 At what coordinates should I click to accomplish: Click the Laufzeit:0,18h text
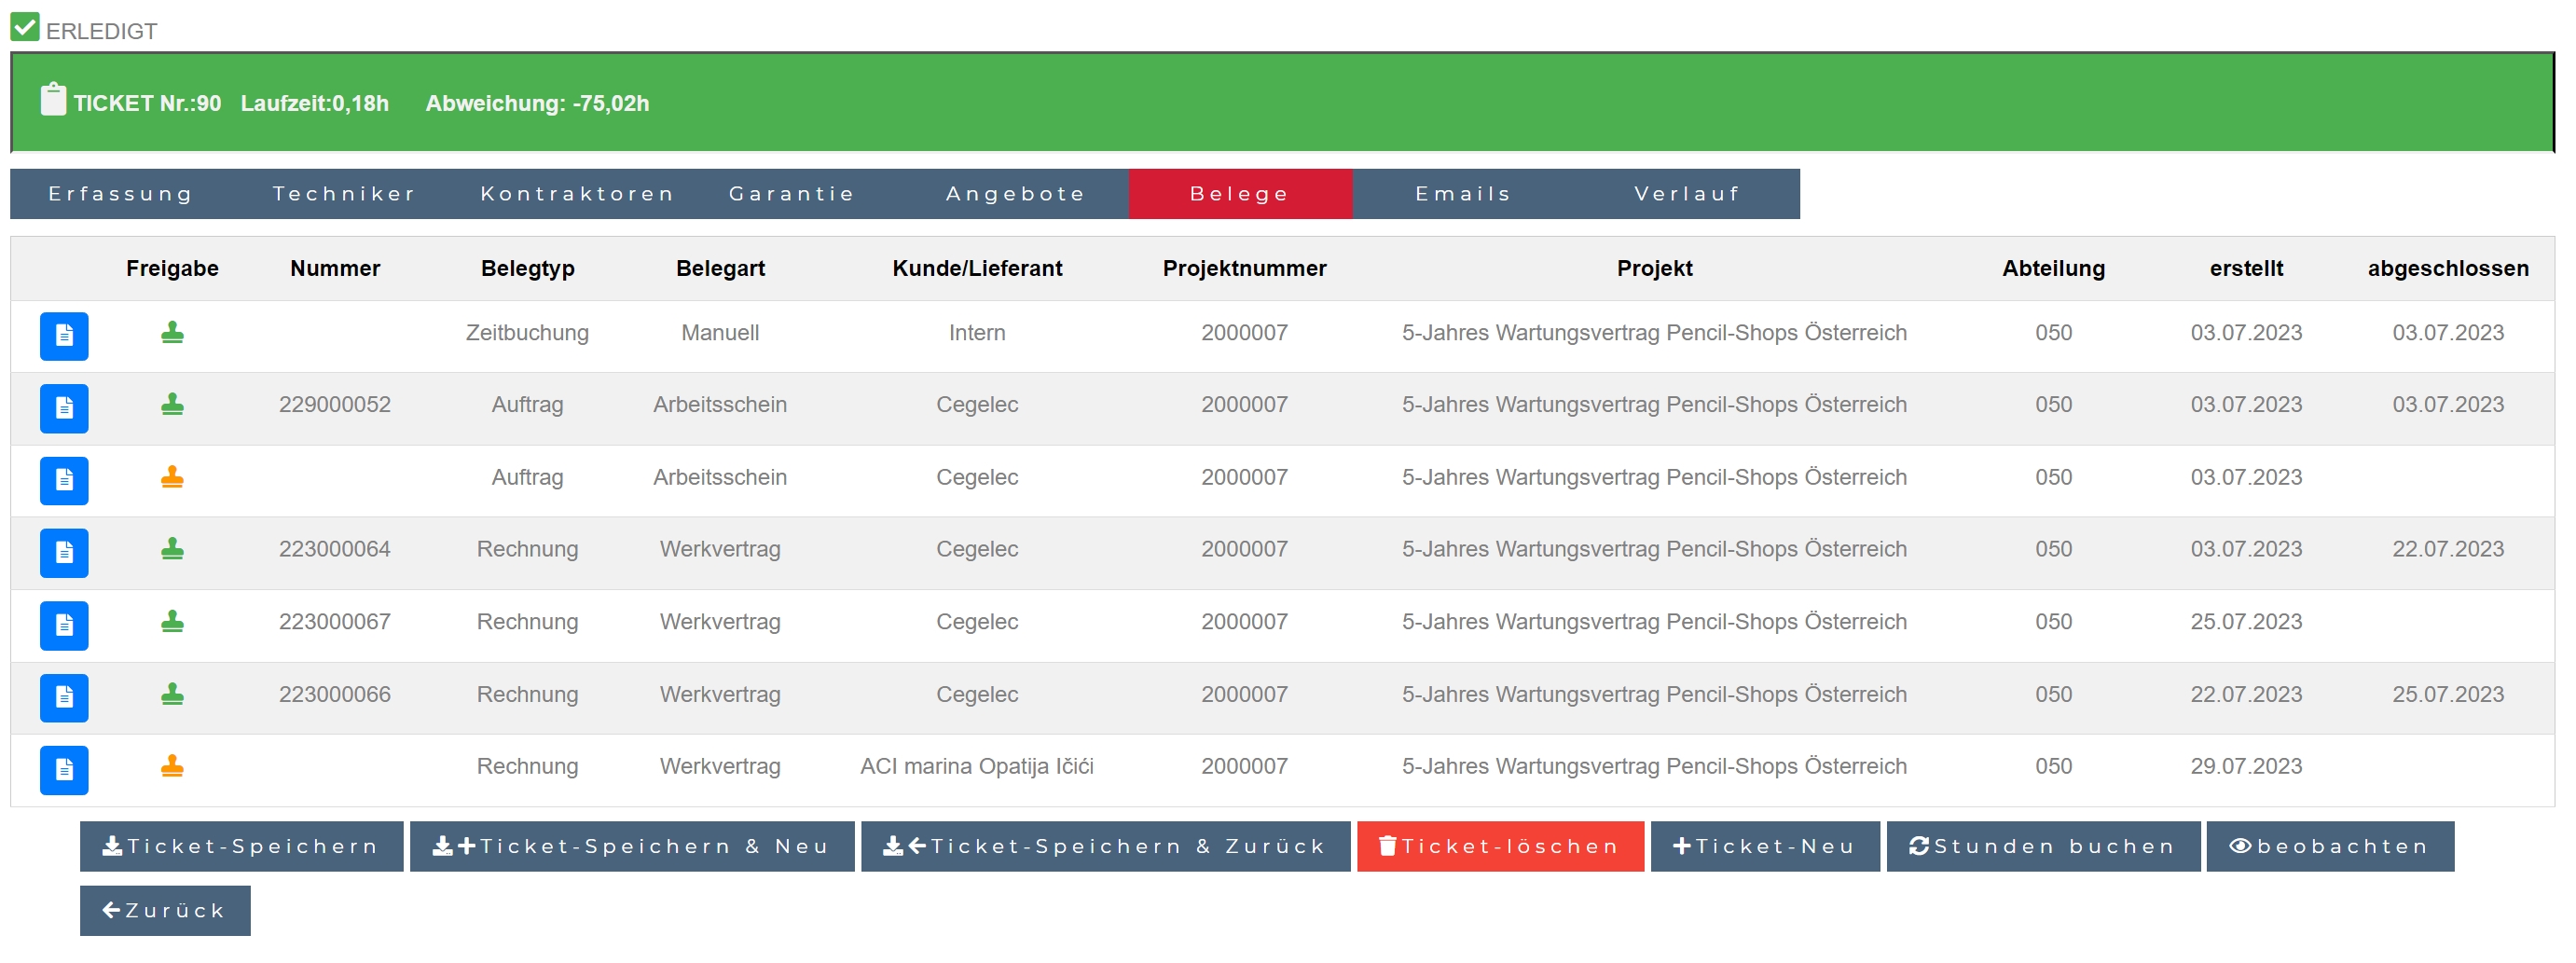click(x=315, y=103)
